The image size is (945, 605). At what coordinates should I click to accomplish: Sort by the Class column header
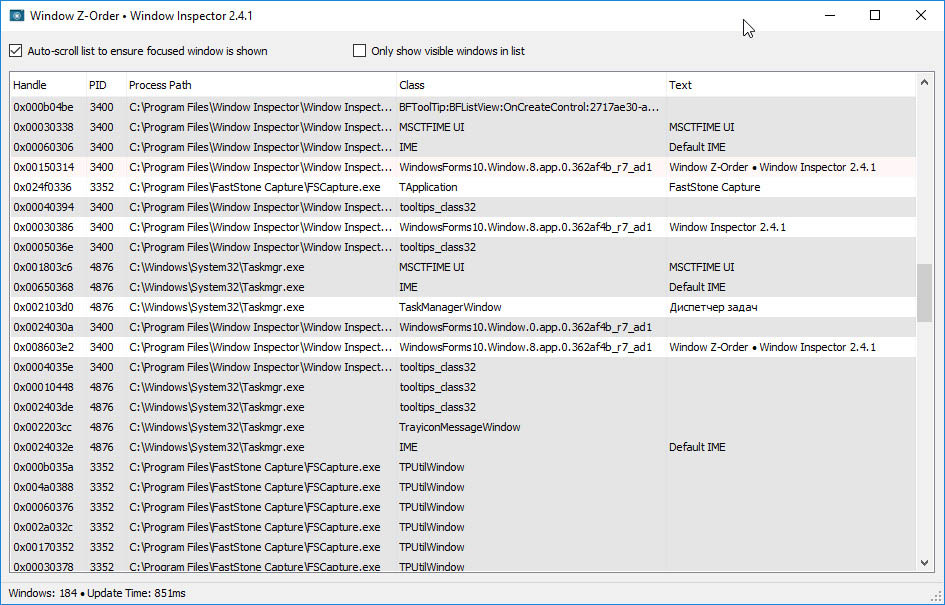(530, 85)
